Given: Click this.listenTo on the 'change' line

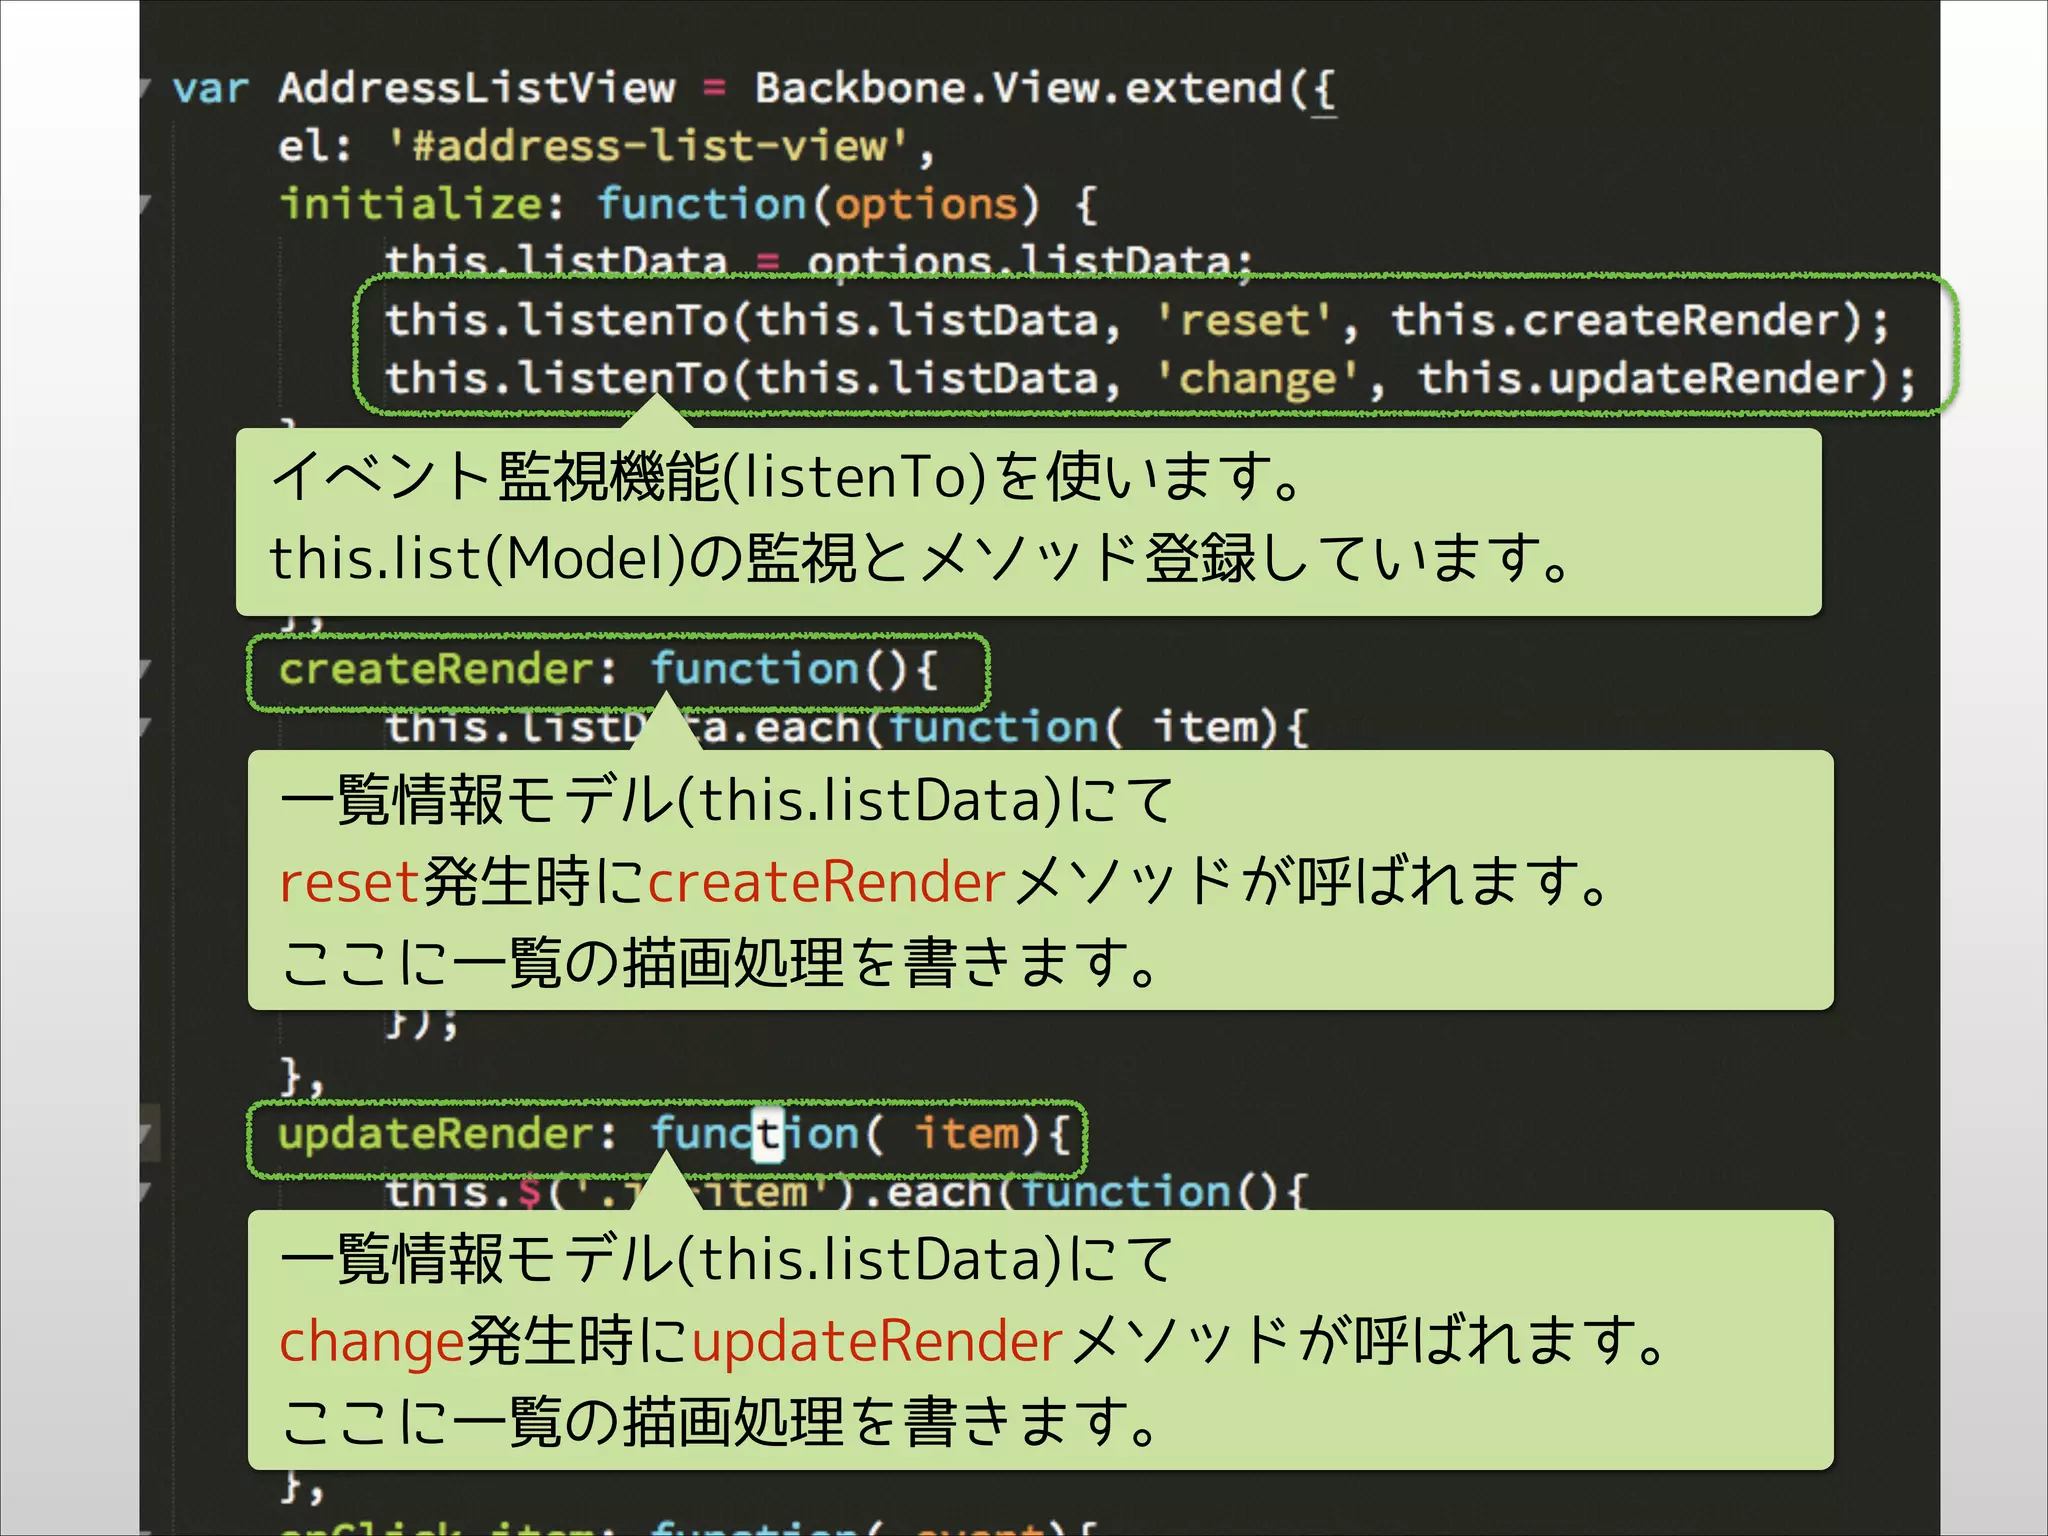Looking at the screenshot, I should click(x=557, y=379).
